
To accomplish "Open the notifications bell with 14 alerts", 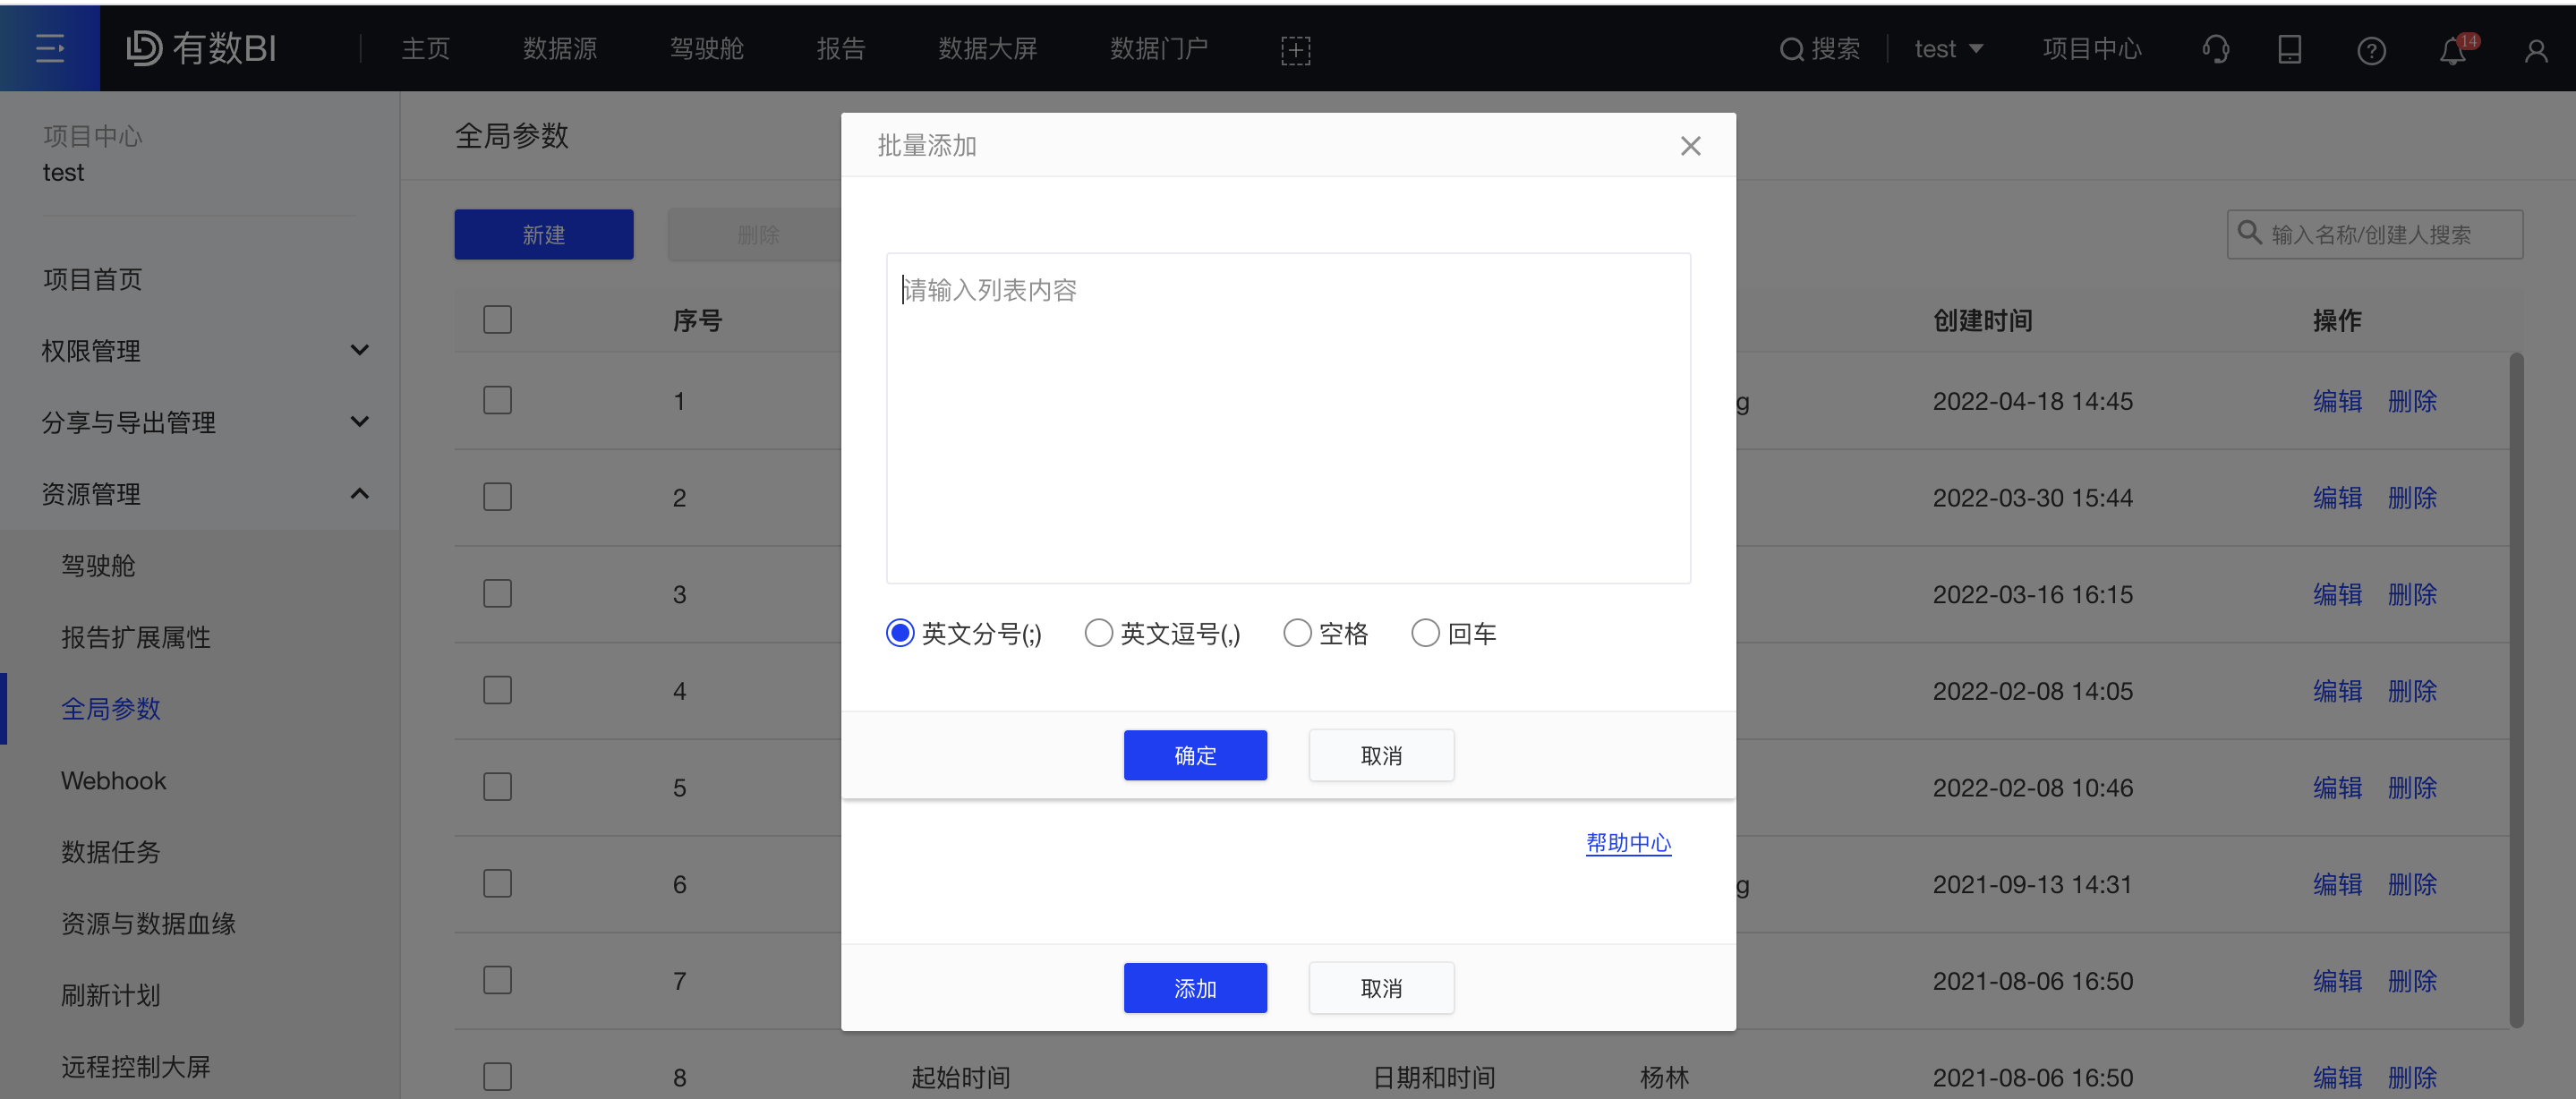I will 2451,50.
